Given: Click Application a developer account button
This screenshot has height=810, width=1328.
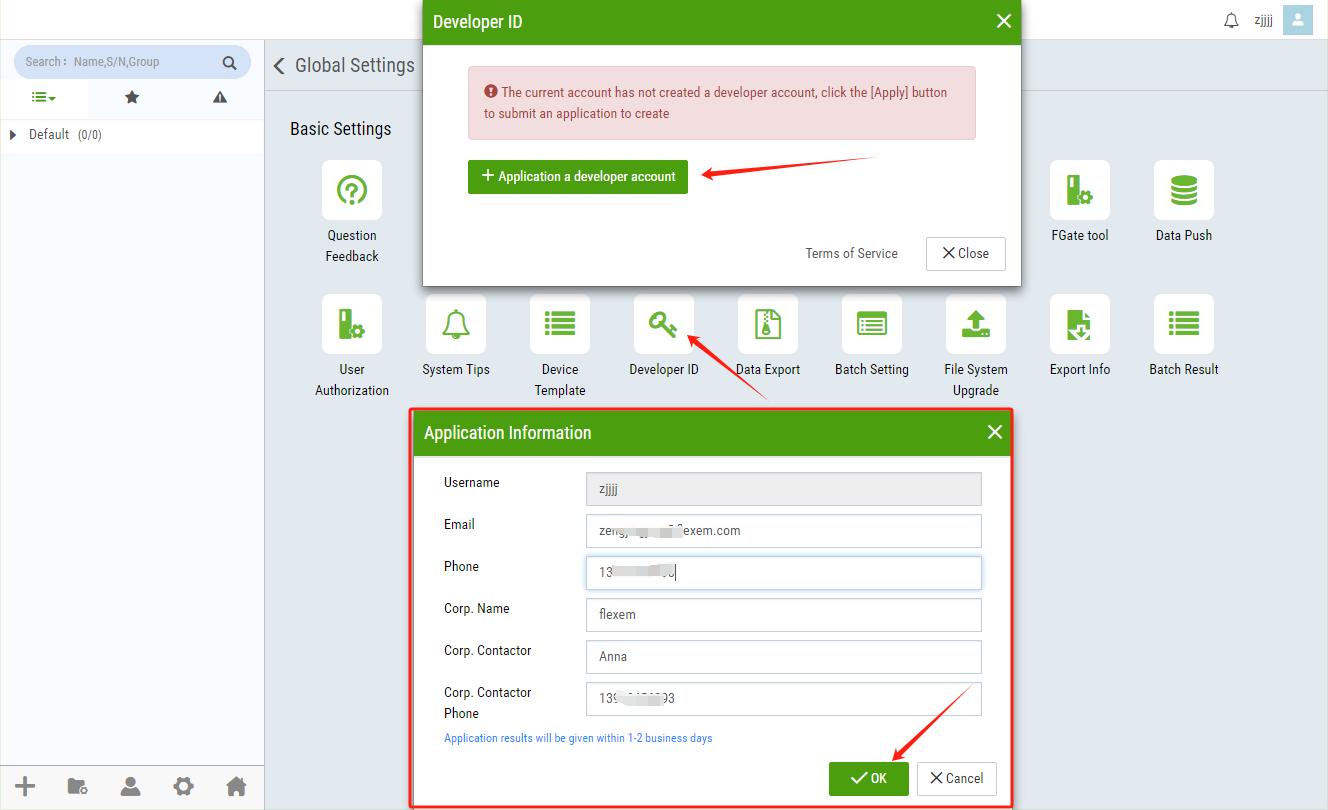Looking at the screenshot, I should click(x=578, y=177).
